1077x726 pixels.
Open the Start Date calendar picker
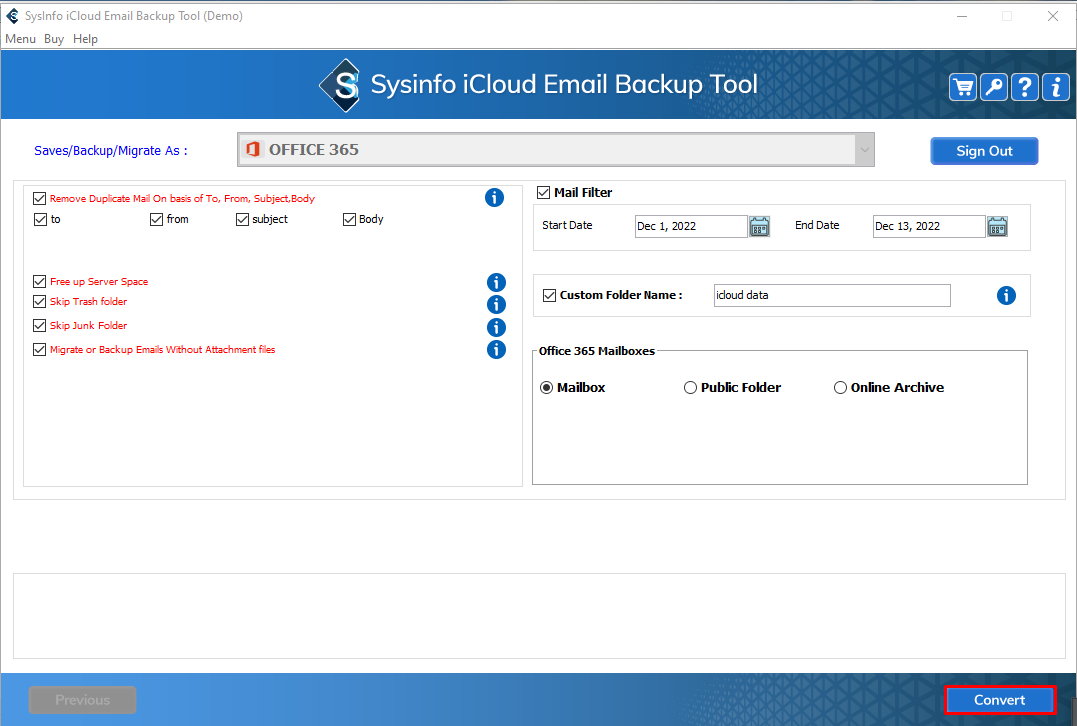coord(760,226)
